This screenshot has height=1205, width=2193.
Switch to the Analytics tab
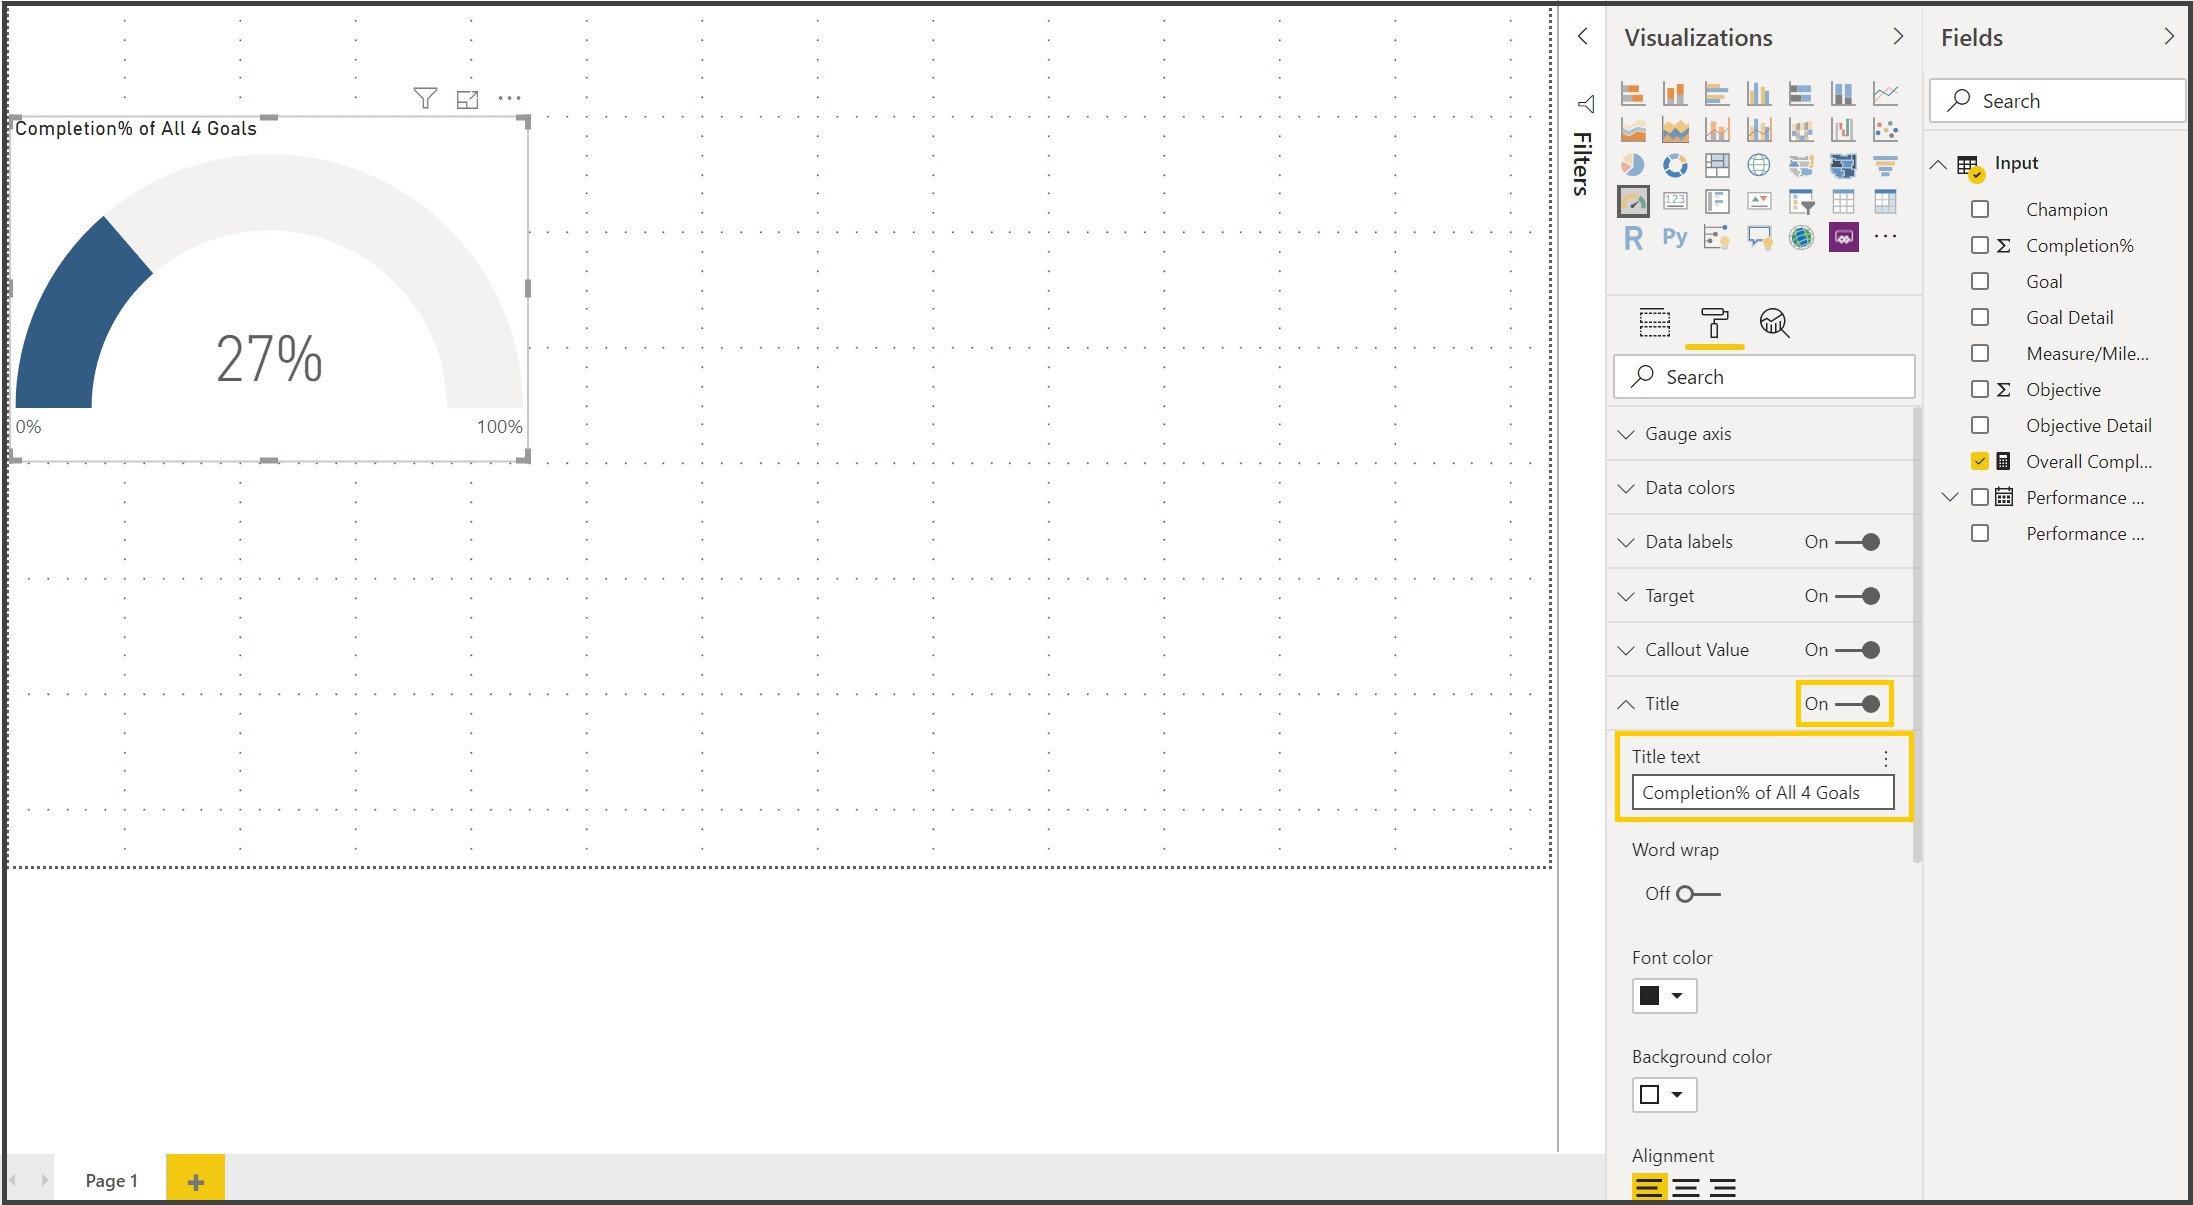(1774, 323)
